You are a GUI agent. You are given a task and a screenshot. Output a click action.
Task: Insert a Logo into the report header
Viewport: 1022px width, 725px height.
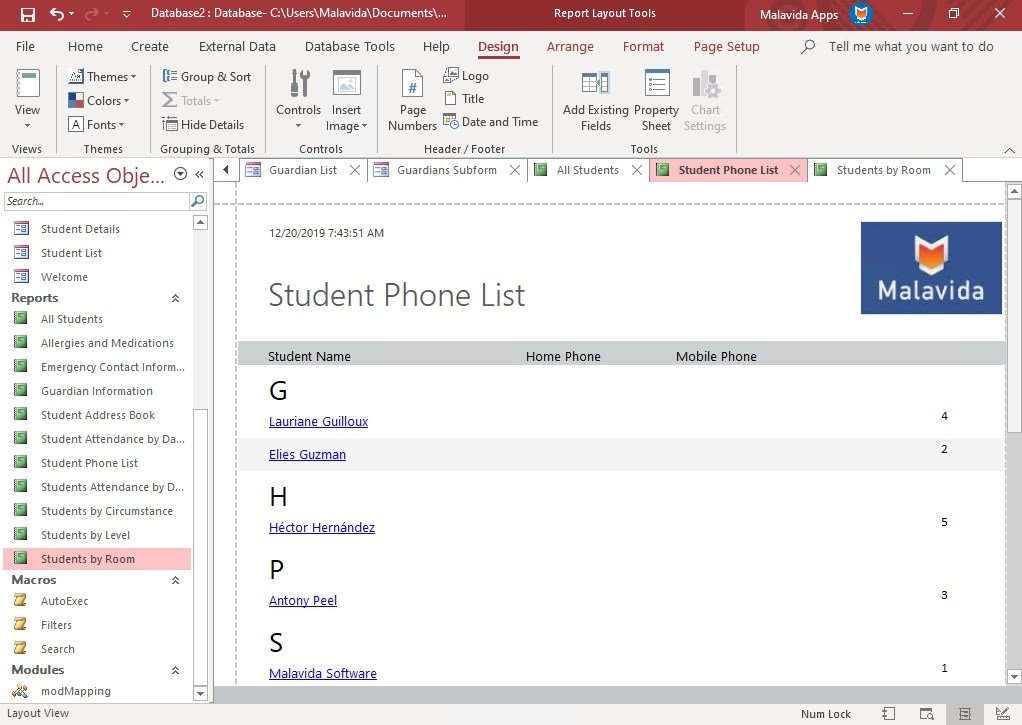click(465, 75)
